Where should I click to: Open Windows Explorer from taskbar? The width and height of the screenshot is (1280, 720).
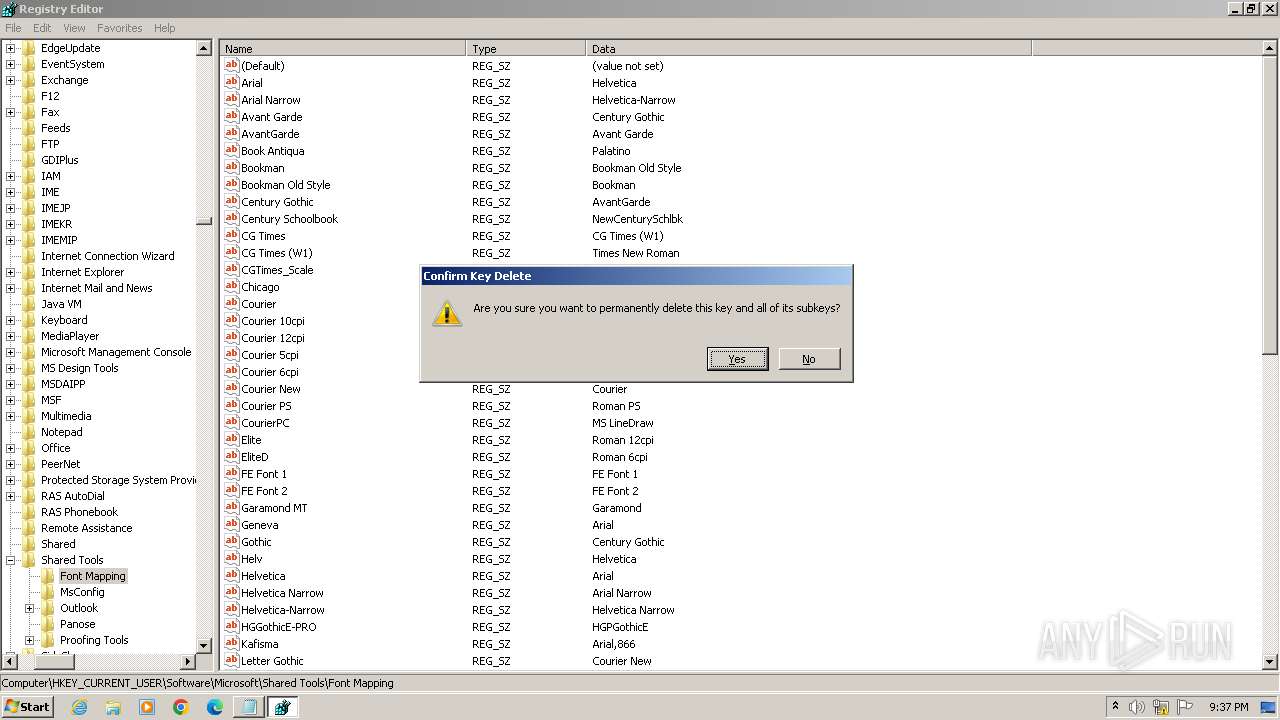(x=113, y=707)
